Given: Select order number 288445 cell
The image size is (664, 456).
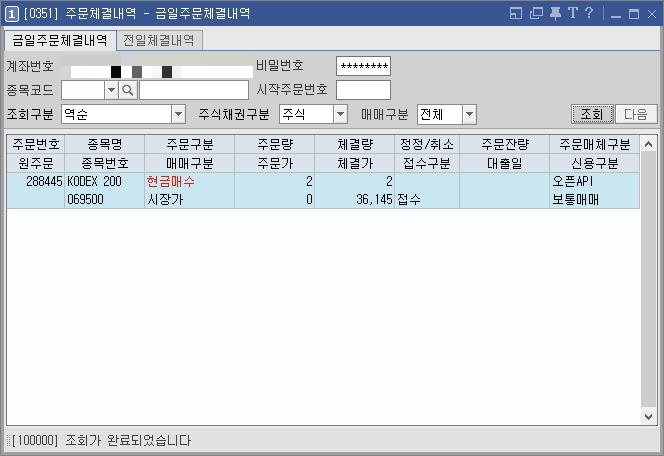Looking at the screenshot, I should 36,182.
